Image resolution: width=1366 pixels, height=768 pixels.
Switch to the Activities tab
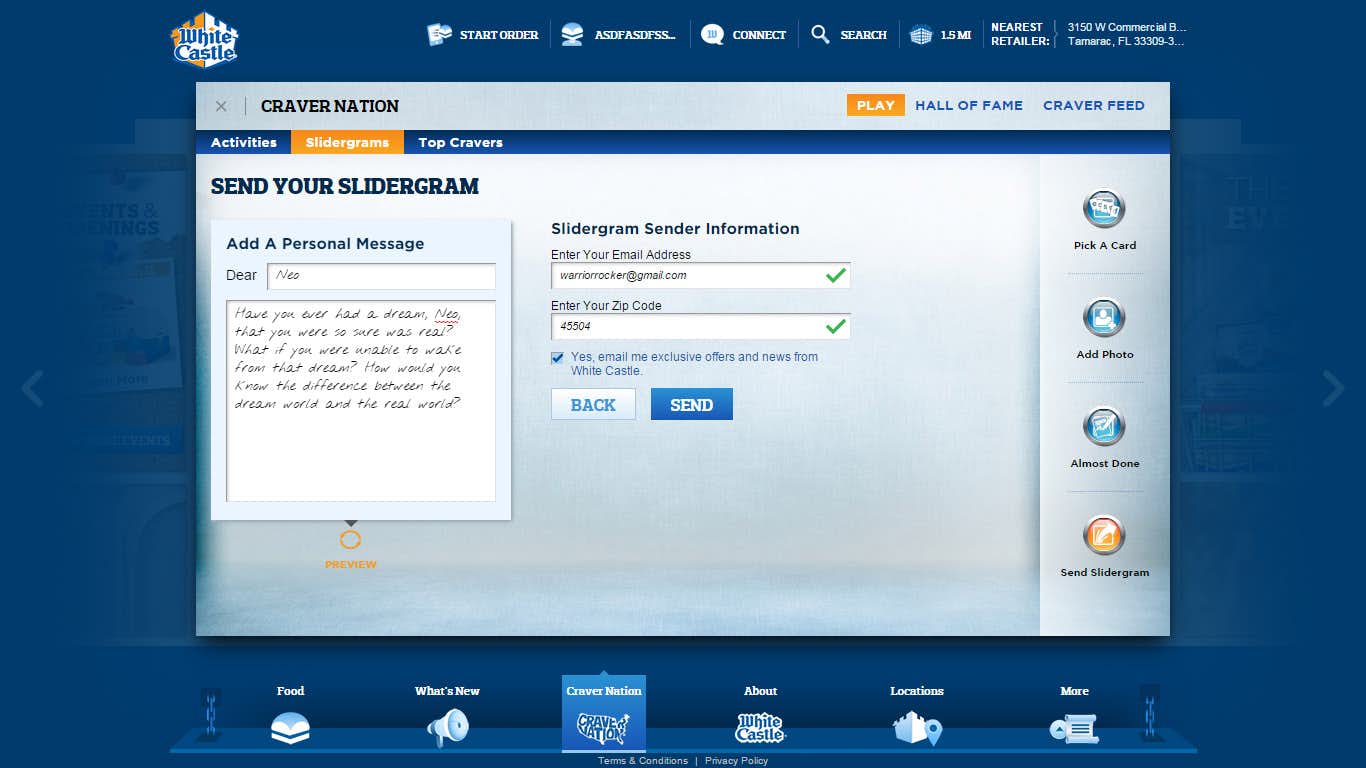[x=243, y=142]
